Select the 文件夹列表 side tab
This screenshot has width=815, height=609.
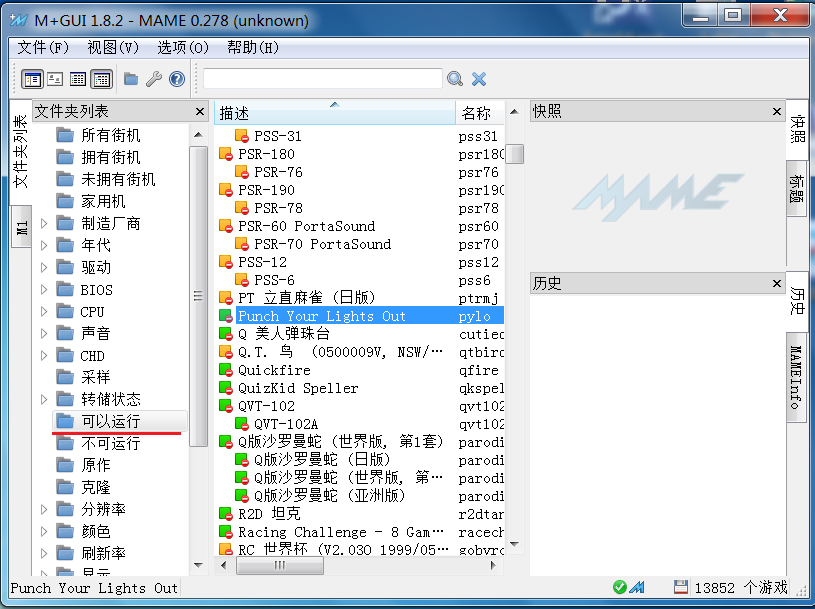point(20,151)
